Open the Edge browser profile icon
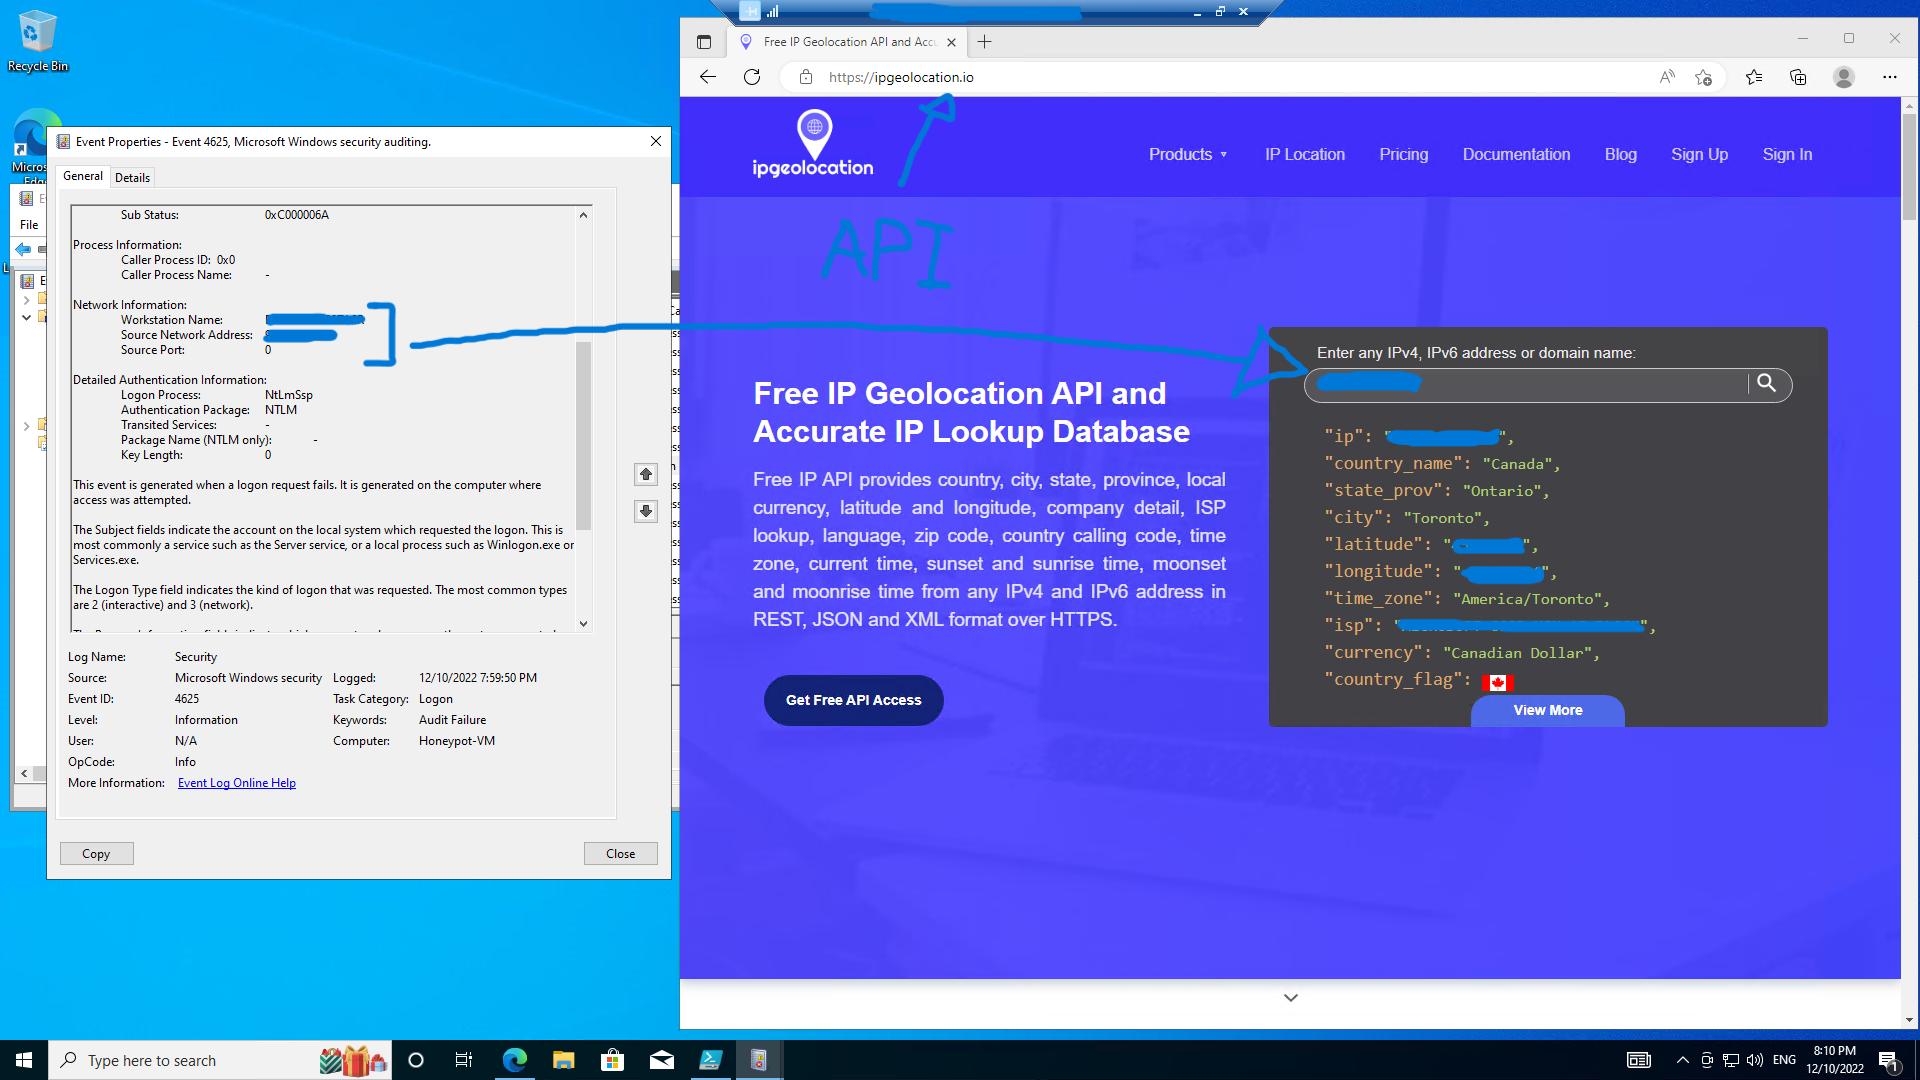The height and width of the screenshot is (1080, 1920). pos(1844,77)
